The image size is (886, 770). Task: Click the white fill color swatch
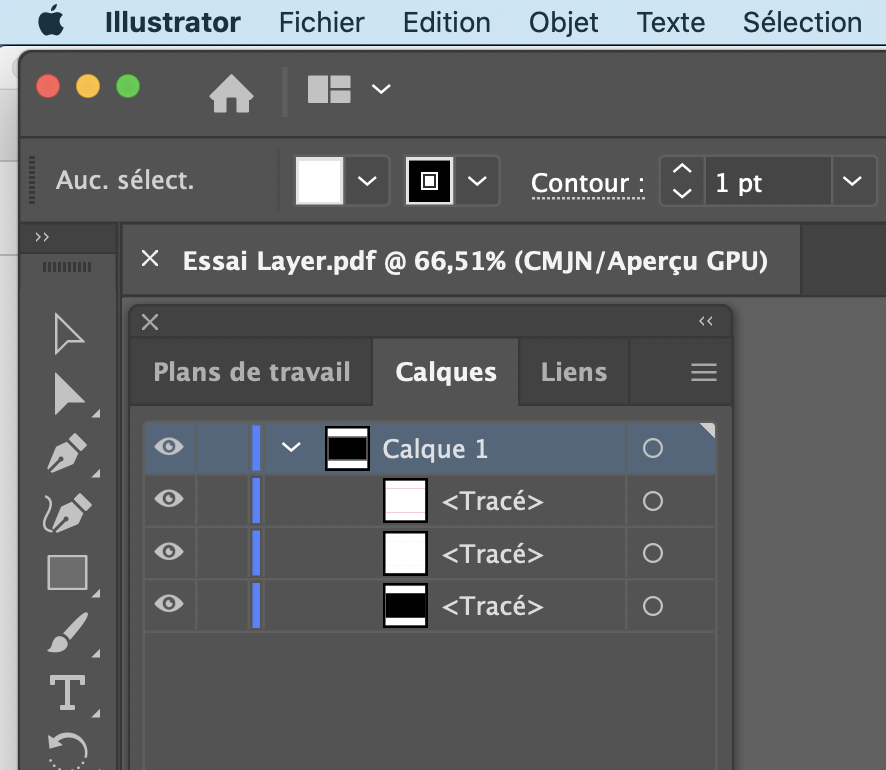click(x=319, y=181)
